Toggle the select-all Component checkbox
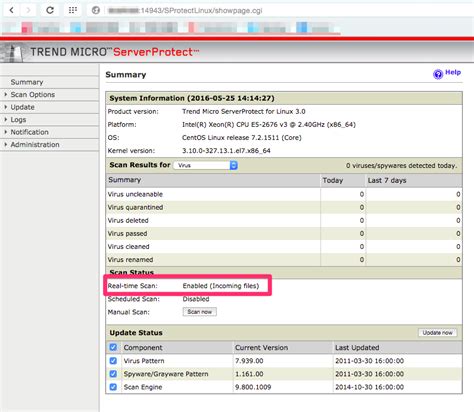 [113, 347]
